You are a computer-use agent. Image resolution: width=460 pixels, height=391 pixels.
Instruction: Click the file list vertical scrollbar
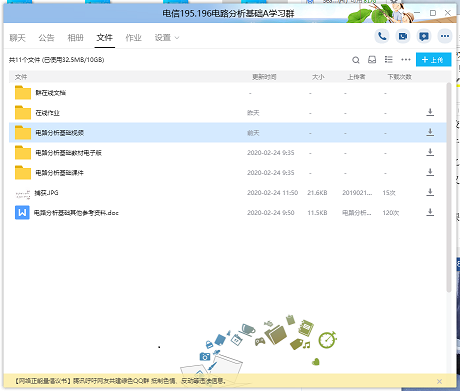pyautogui.click(x=449, y=188)
